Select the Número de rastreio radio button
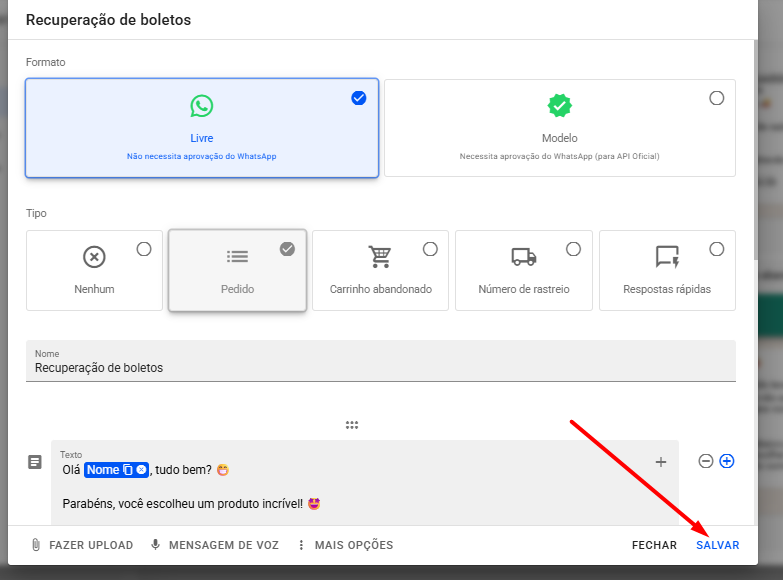The image size is (783, 580). point(573,249)
